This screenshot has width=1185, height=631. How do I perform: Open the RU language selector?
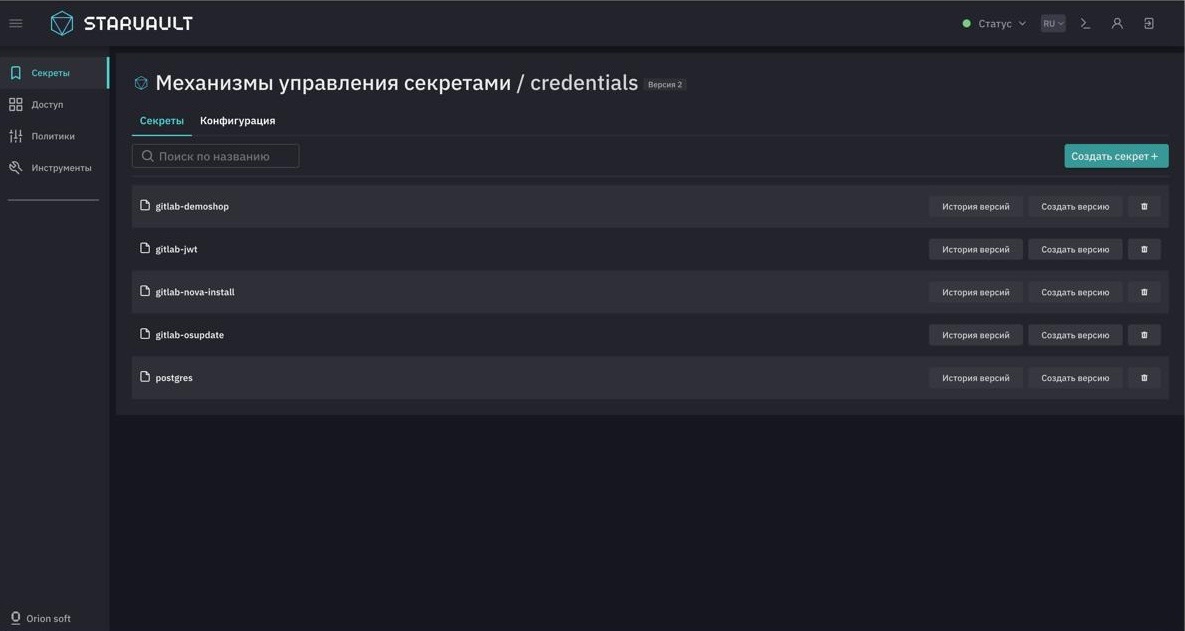coord(1053,23)
